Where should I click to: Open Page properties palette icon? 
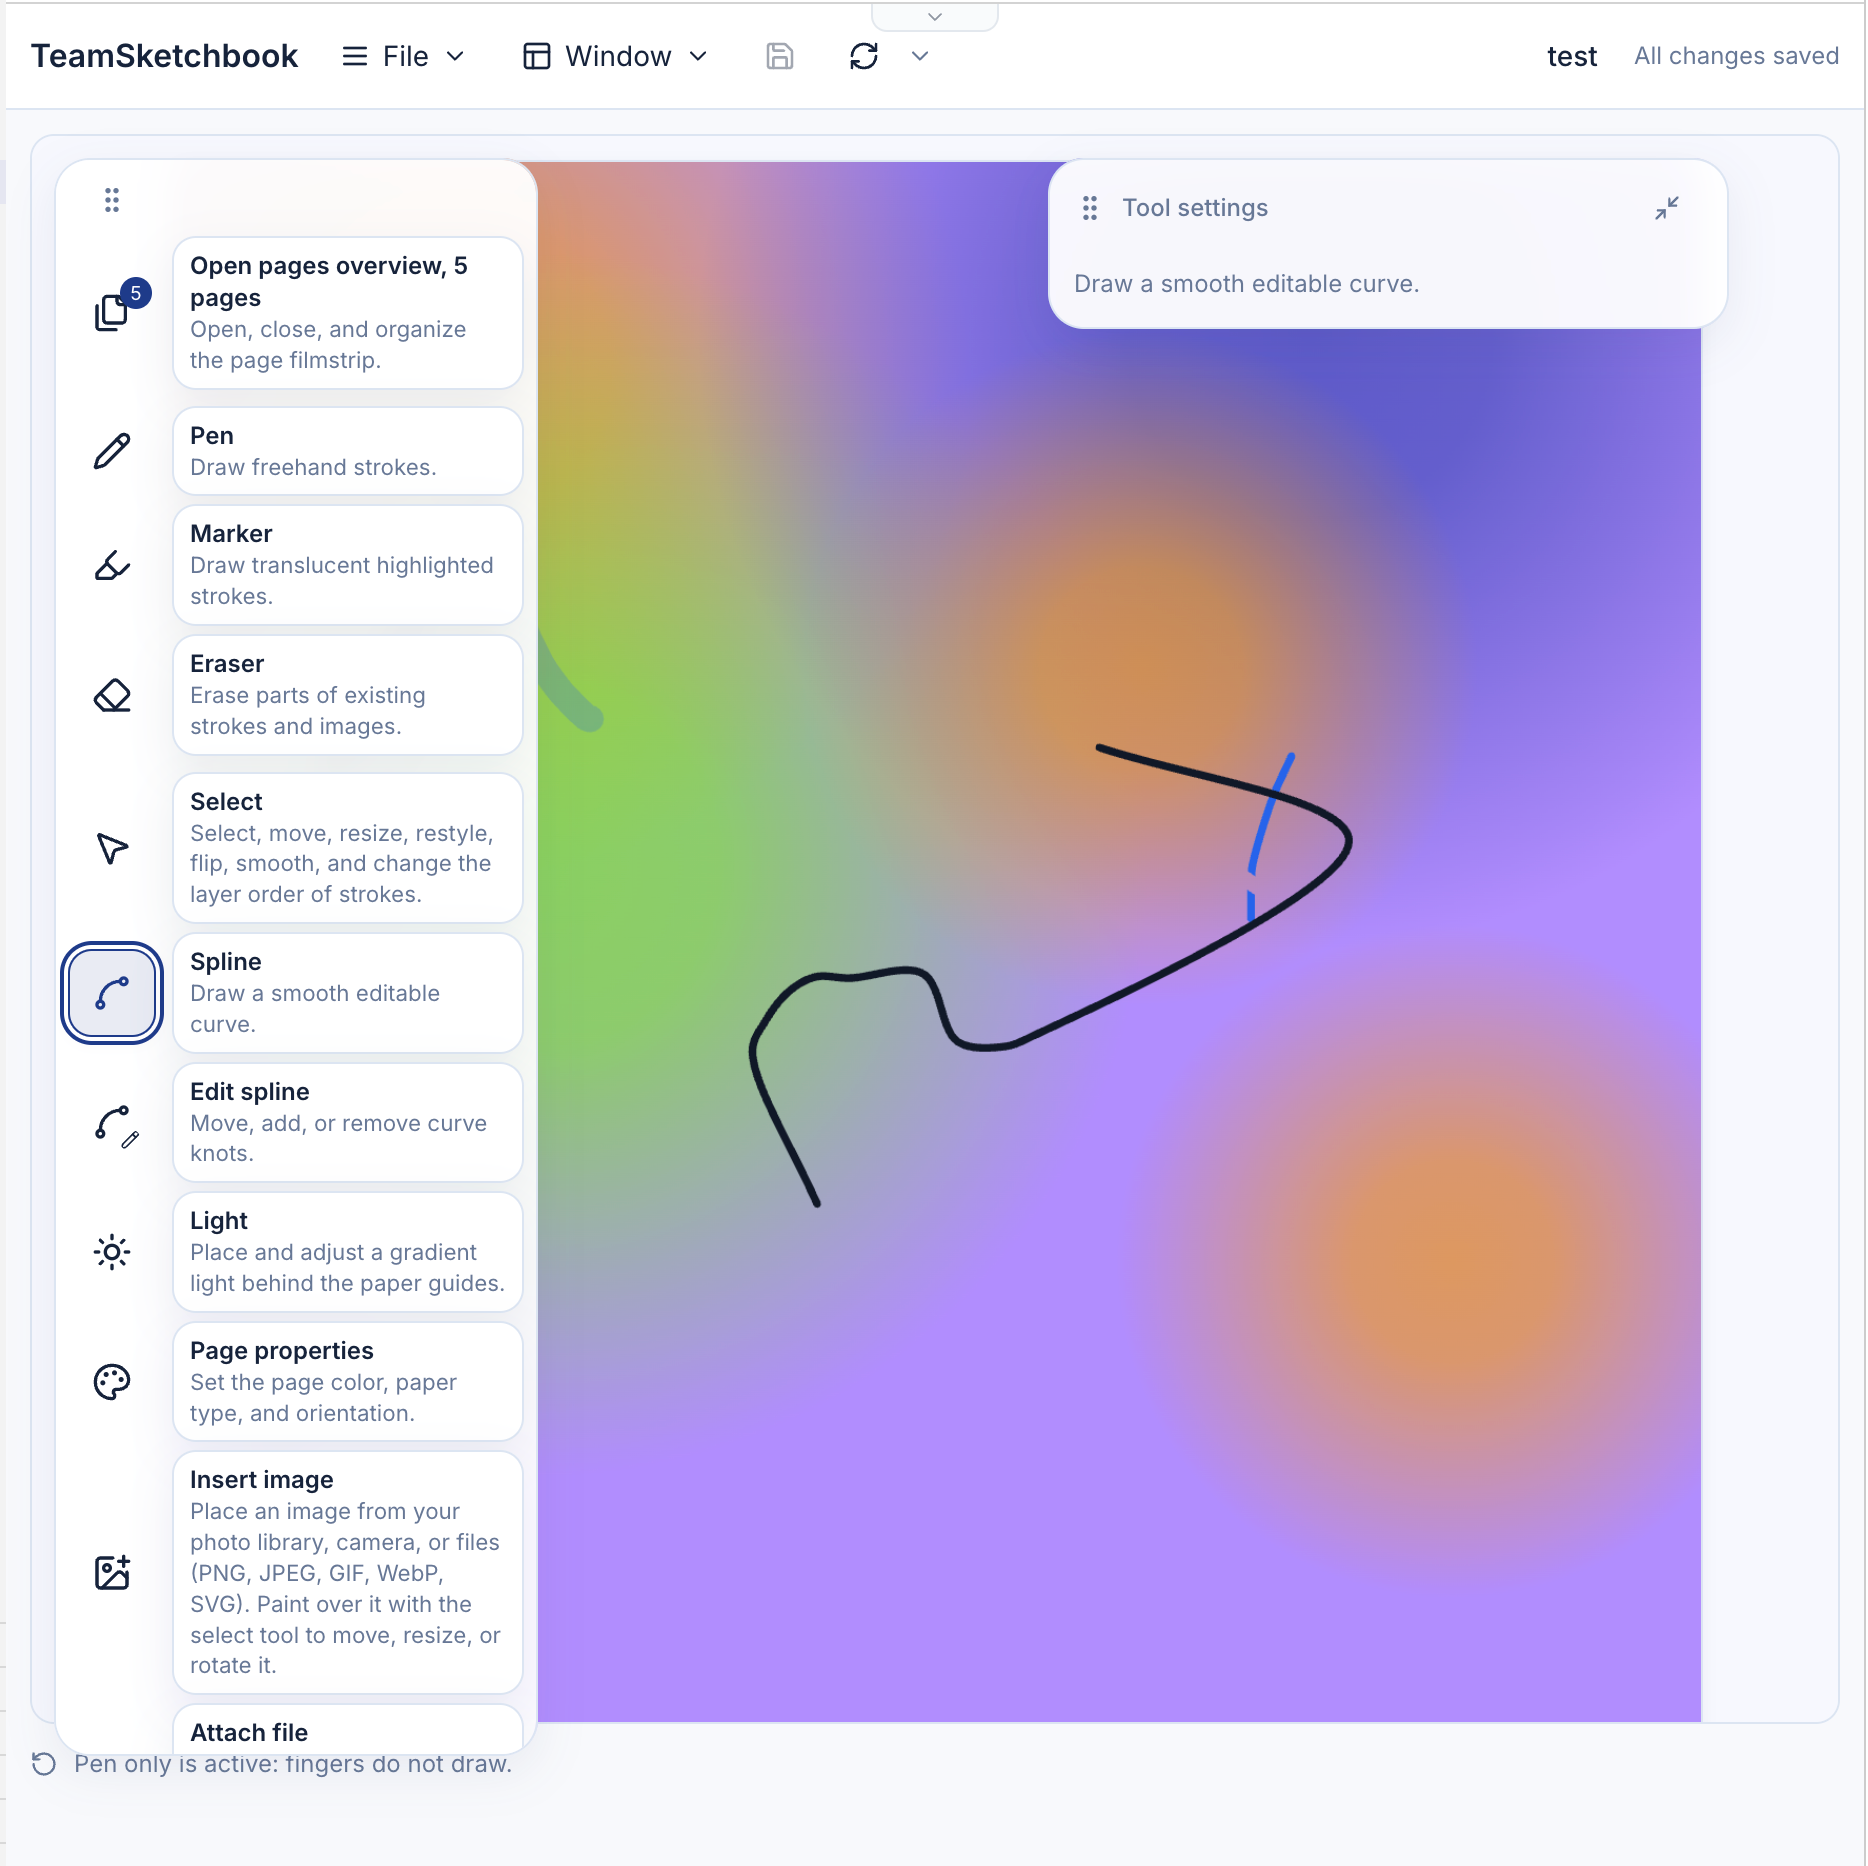point(112,1382)
